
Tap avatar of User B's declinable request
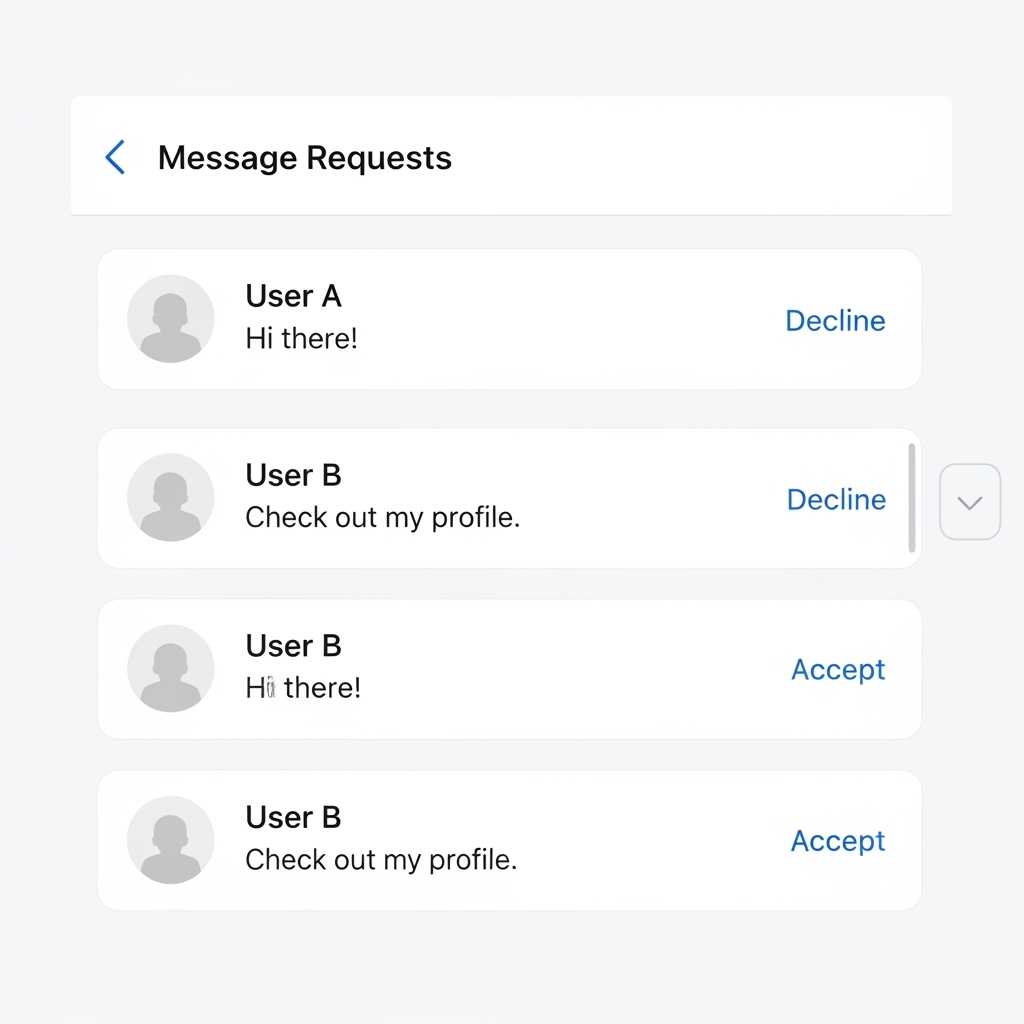tap(170, 498)
